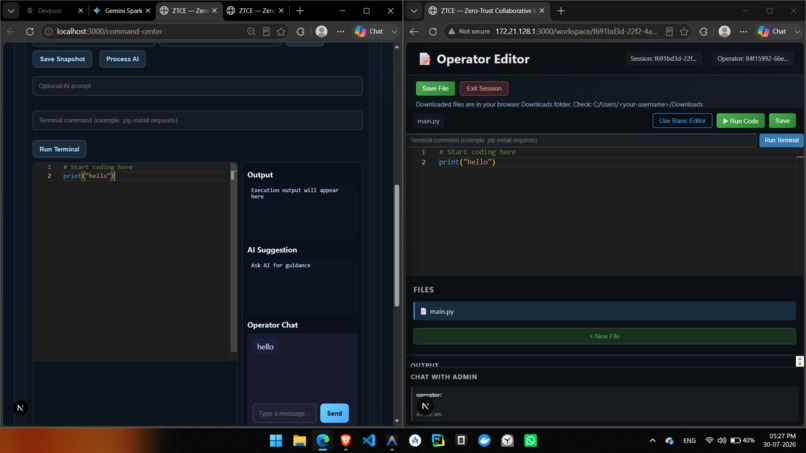Open main.py in the Files list
The width and height of the screenshot is (806, 453).
tap(604, 312)
